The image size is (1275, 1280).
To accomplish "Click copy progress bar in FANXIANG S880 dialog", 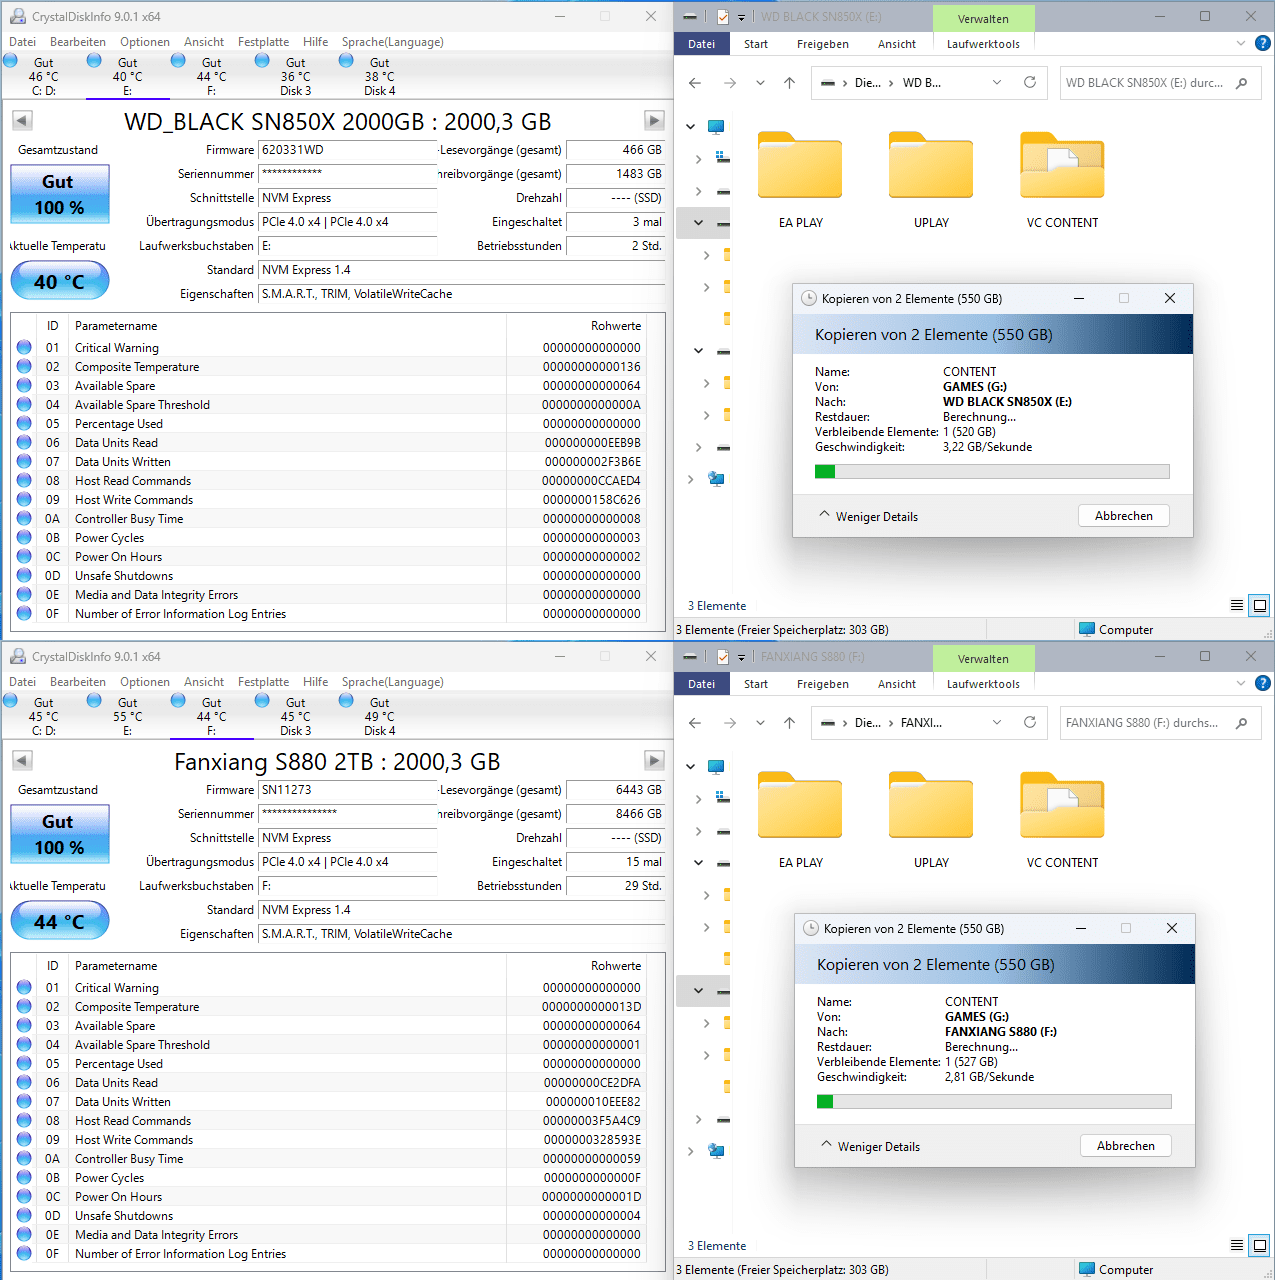I will [x=994, y=1101].
